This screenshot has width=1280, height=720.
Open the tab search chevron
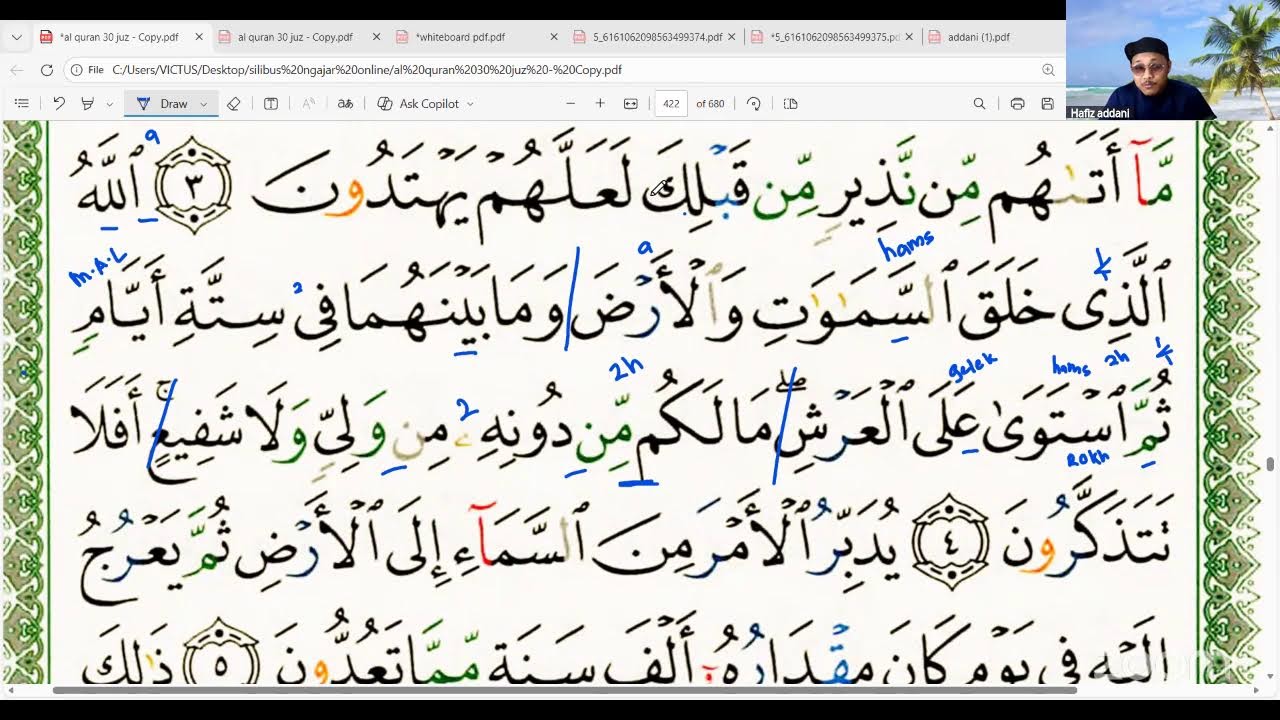pyautogui.click(x=16, y=37)
